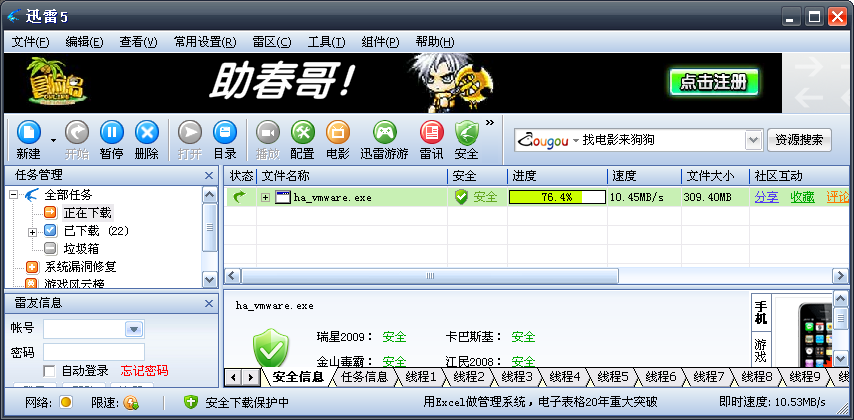Viewport: 854px width, 420px height.
Task: Open 迅雷游游 game icon
Action: 385,132
